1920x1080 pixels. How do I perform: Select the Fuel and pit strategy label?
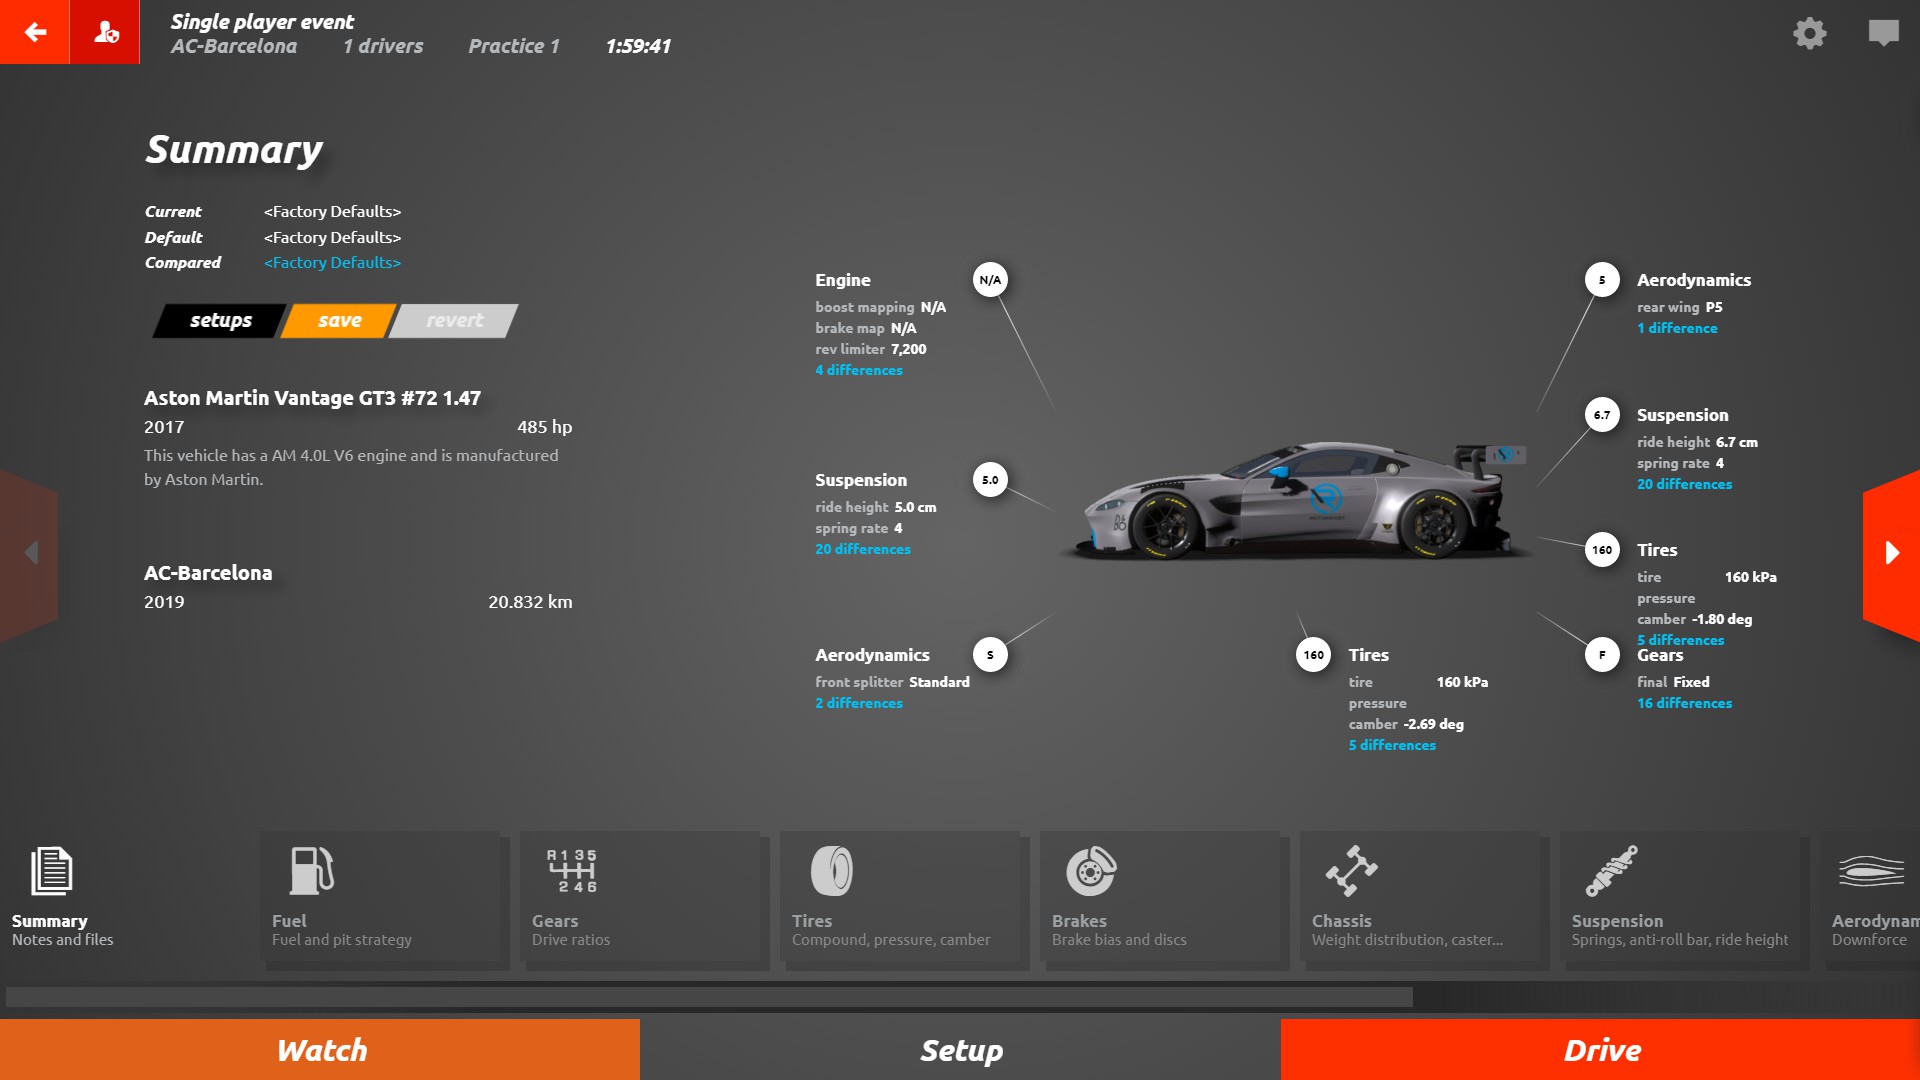(342, 940)
